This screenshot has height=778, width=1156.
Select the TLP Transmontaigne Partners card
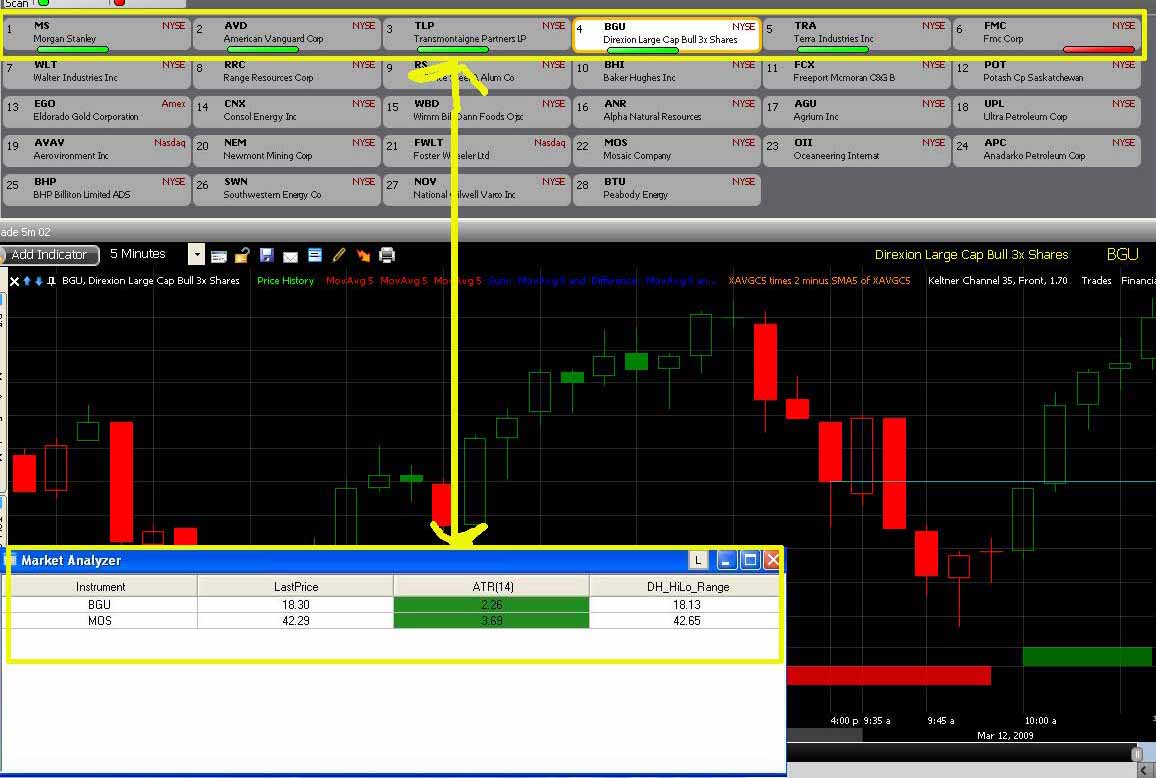(x=476, y=35)
